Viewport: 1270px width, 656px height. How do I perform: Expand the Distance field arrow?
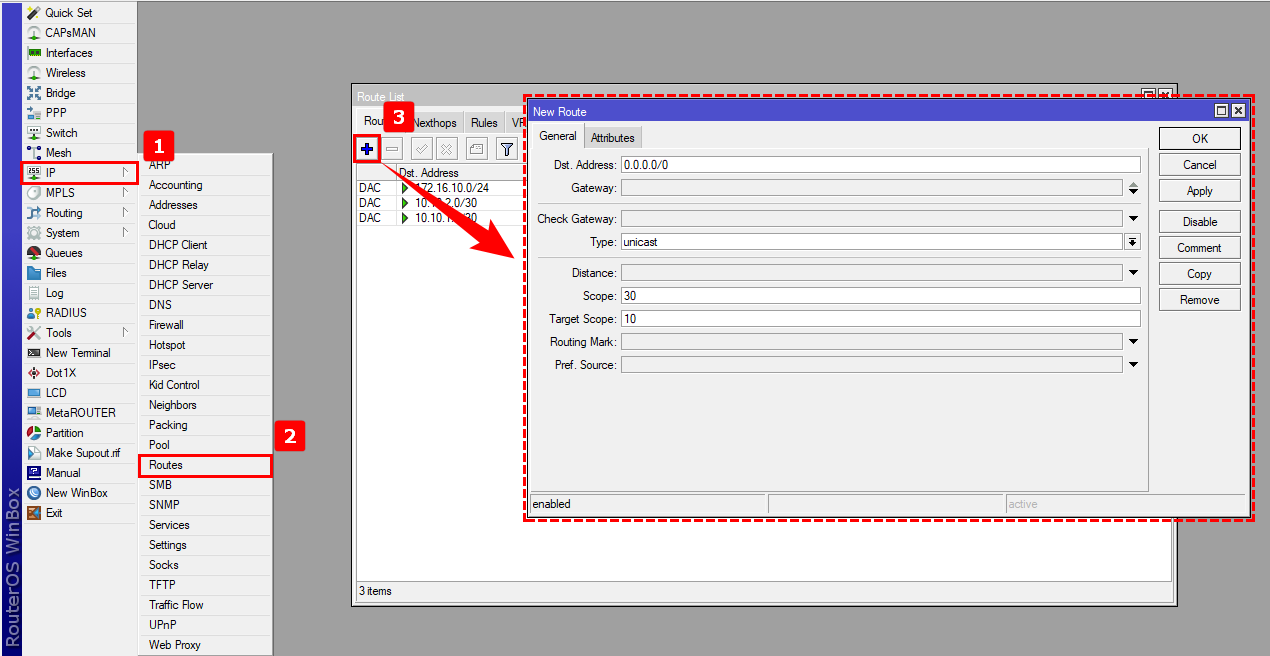(1133, 273)
